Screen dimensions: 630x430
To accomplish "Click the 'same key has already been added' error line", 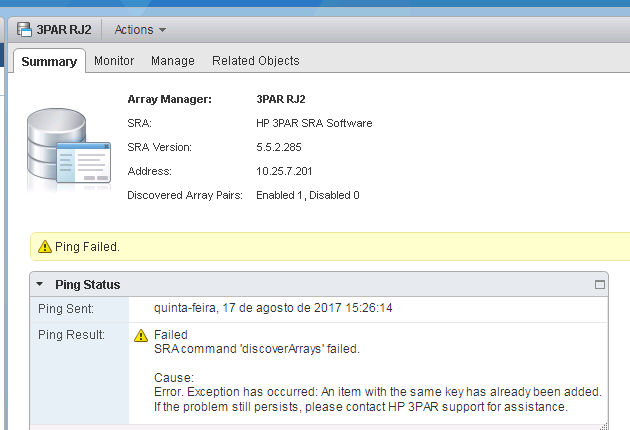I will [378, 392].
